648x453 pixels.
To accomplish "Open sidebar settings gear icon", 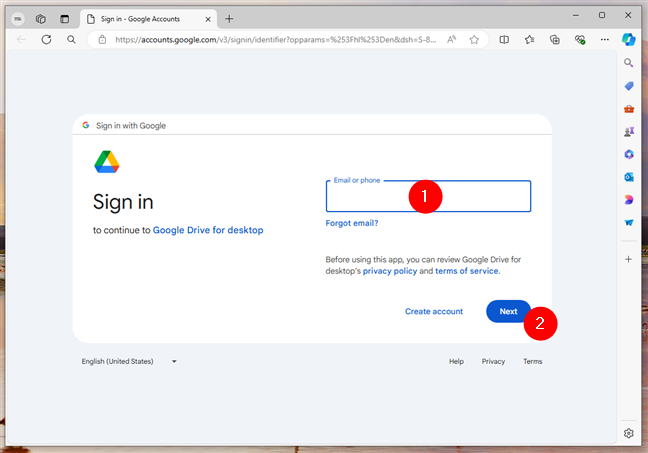I will click(x=629, y=433).
